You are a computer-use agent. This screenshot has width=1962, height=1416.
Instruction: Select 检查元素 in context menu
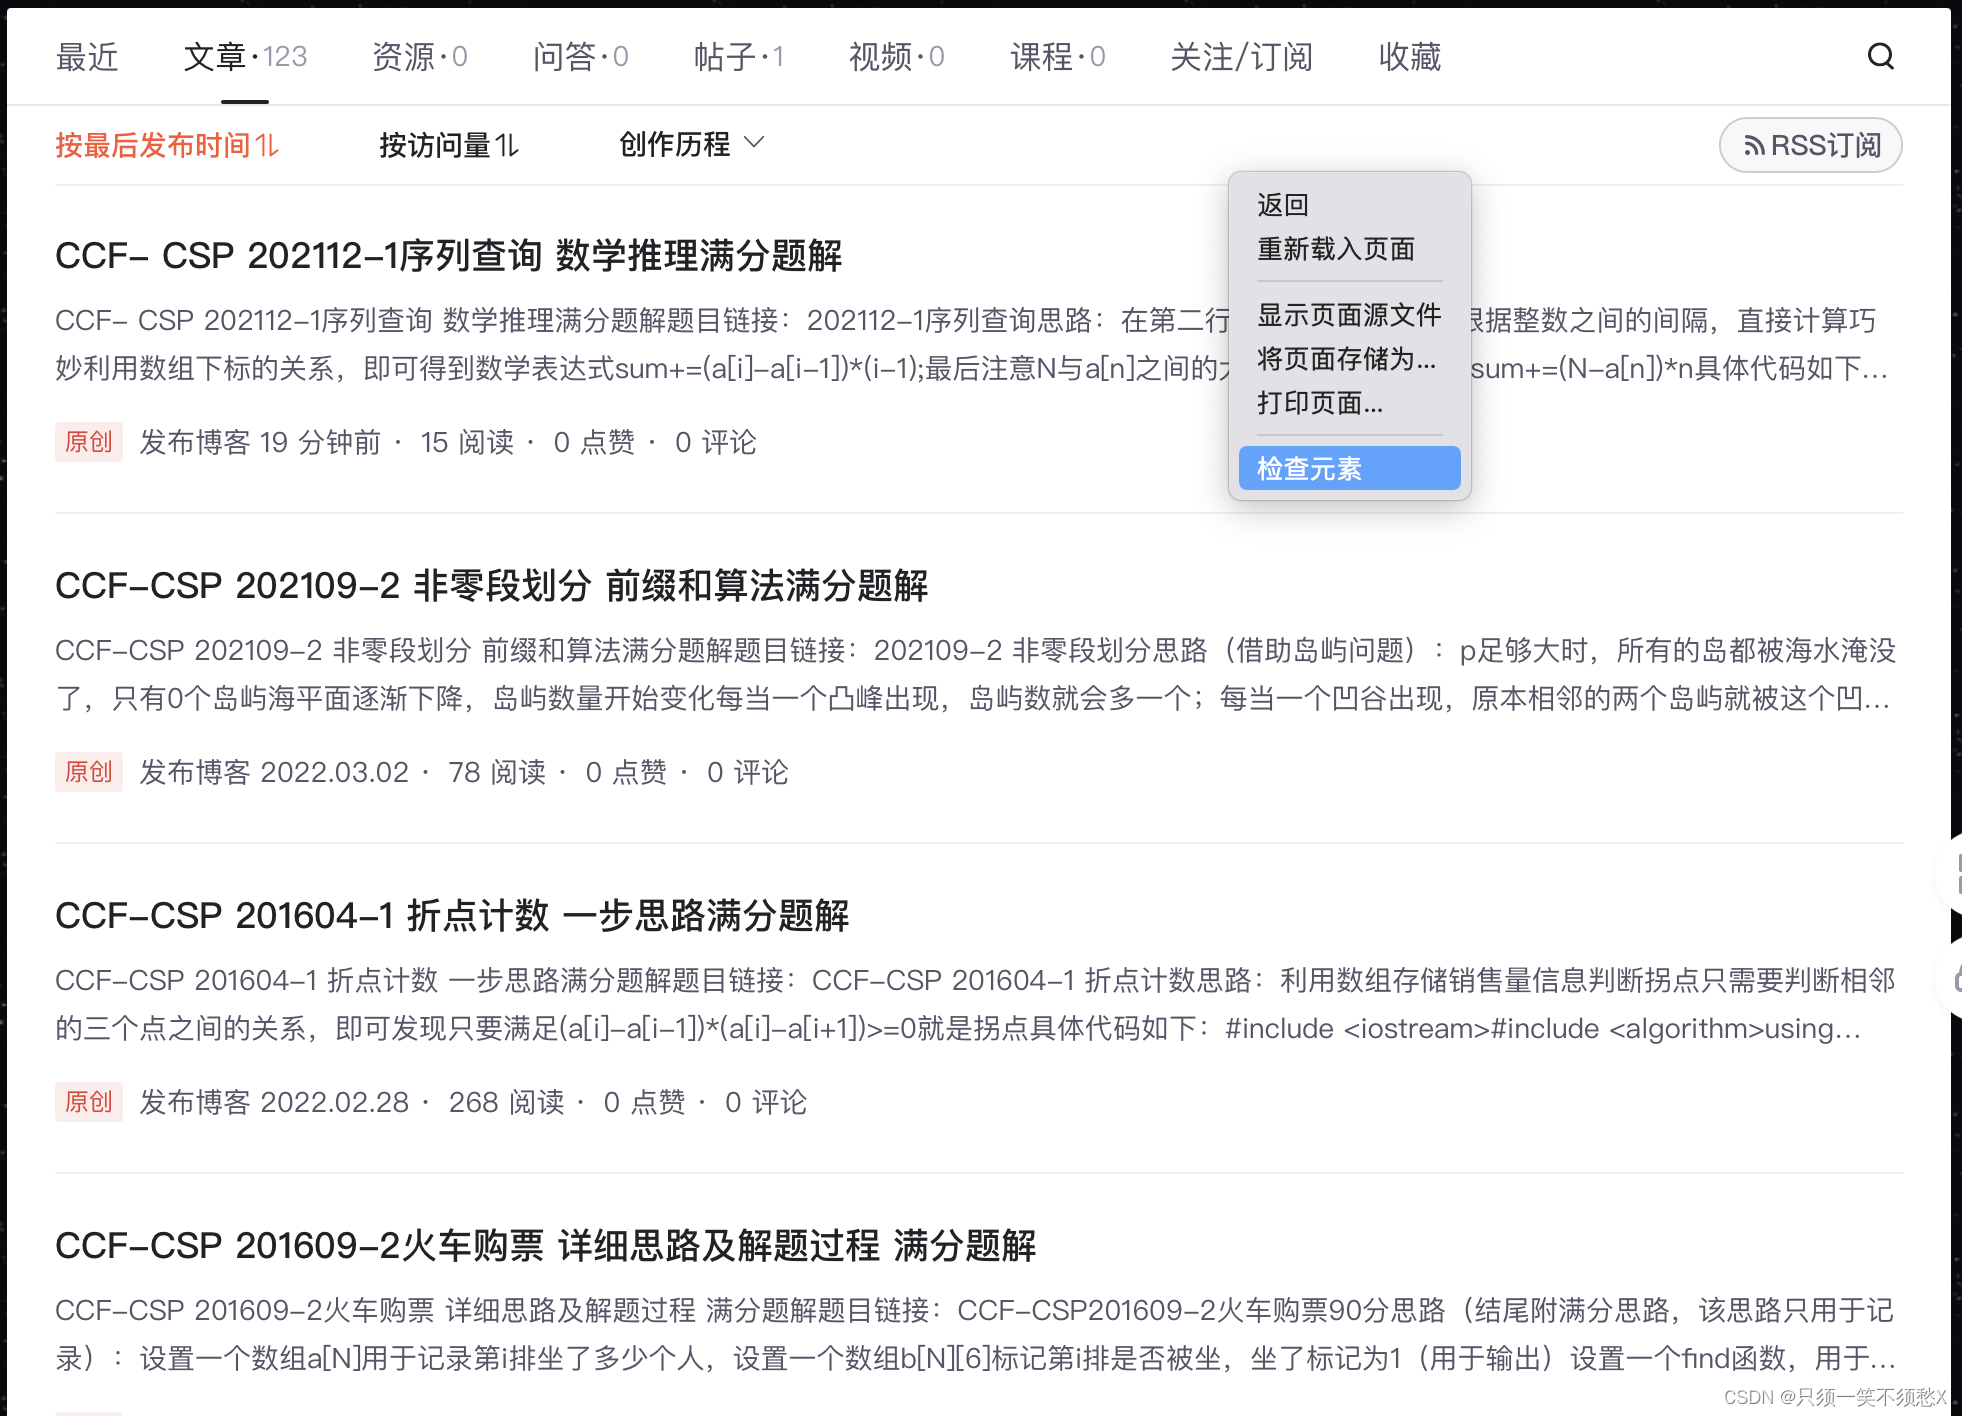[x=1348, y=468]
